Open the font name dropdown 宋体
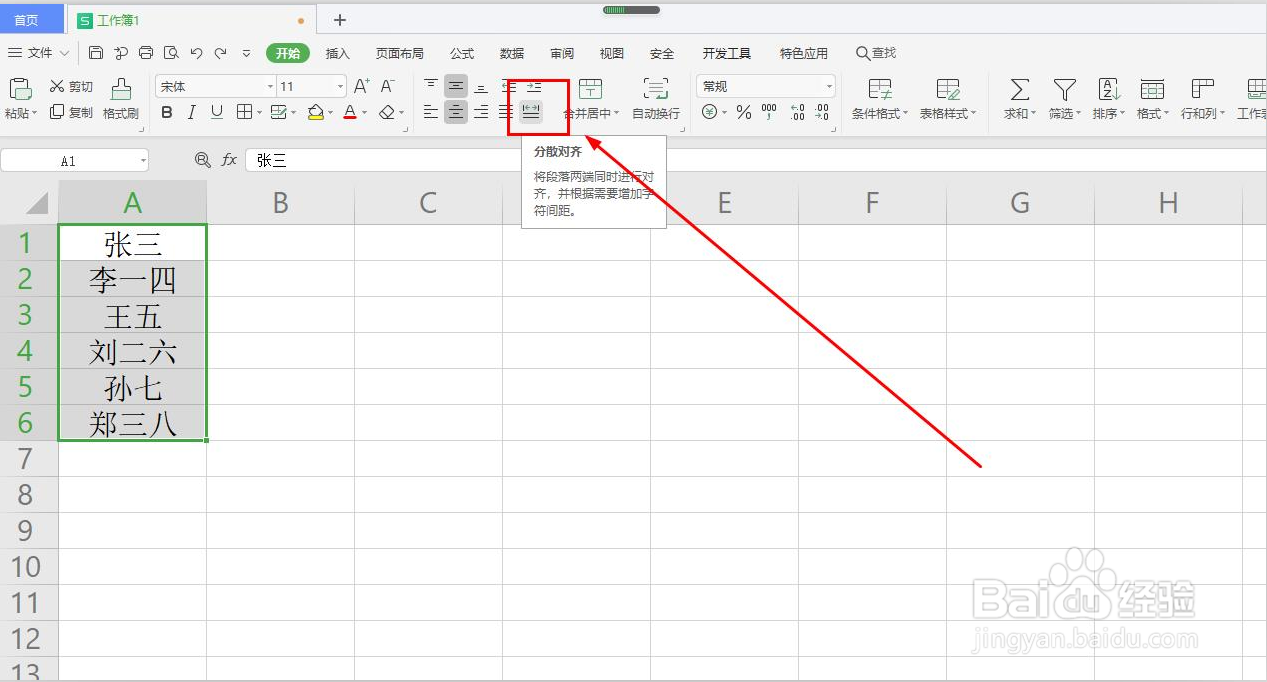This screenshot has width=1267, height=682. pyautogui.click(x=270, y=87)
